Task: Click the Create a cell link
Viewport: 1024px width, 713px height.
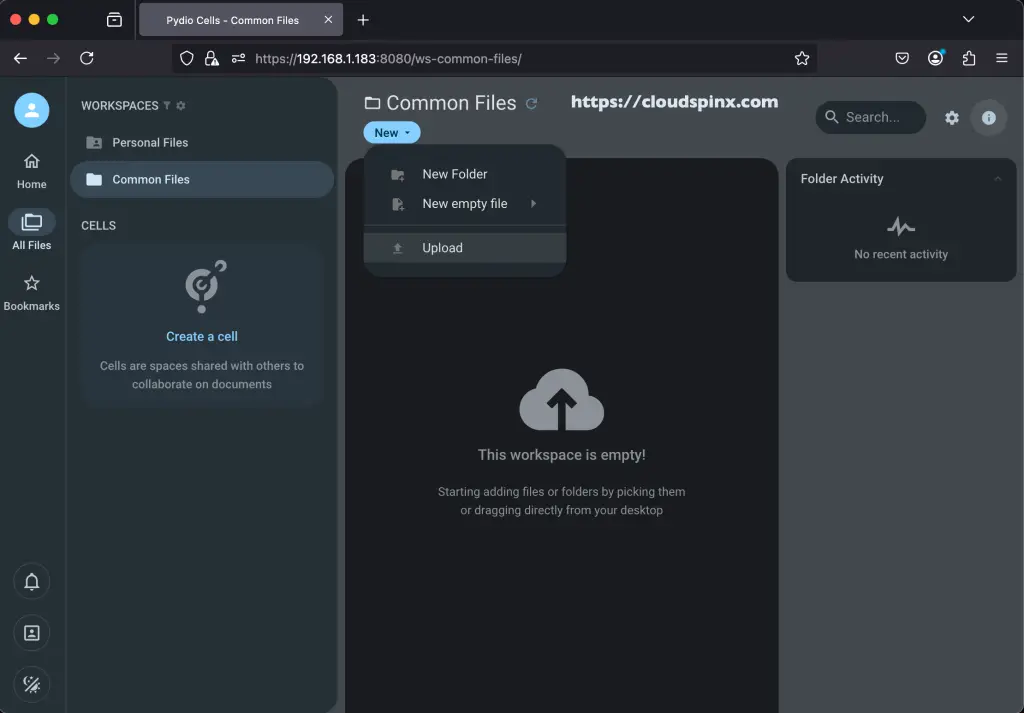Action: tap(202, 336)
